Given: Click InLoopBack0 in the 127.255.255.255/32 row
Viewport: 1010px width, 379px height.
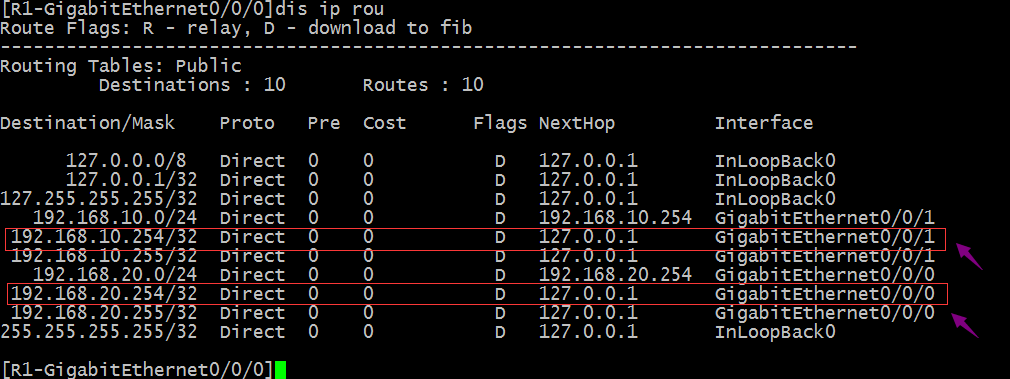Looking at the screenshot, I should click(775, 199).
